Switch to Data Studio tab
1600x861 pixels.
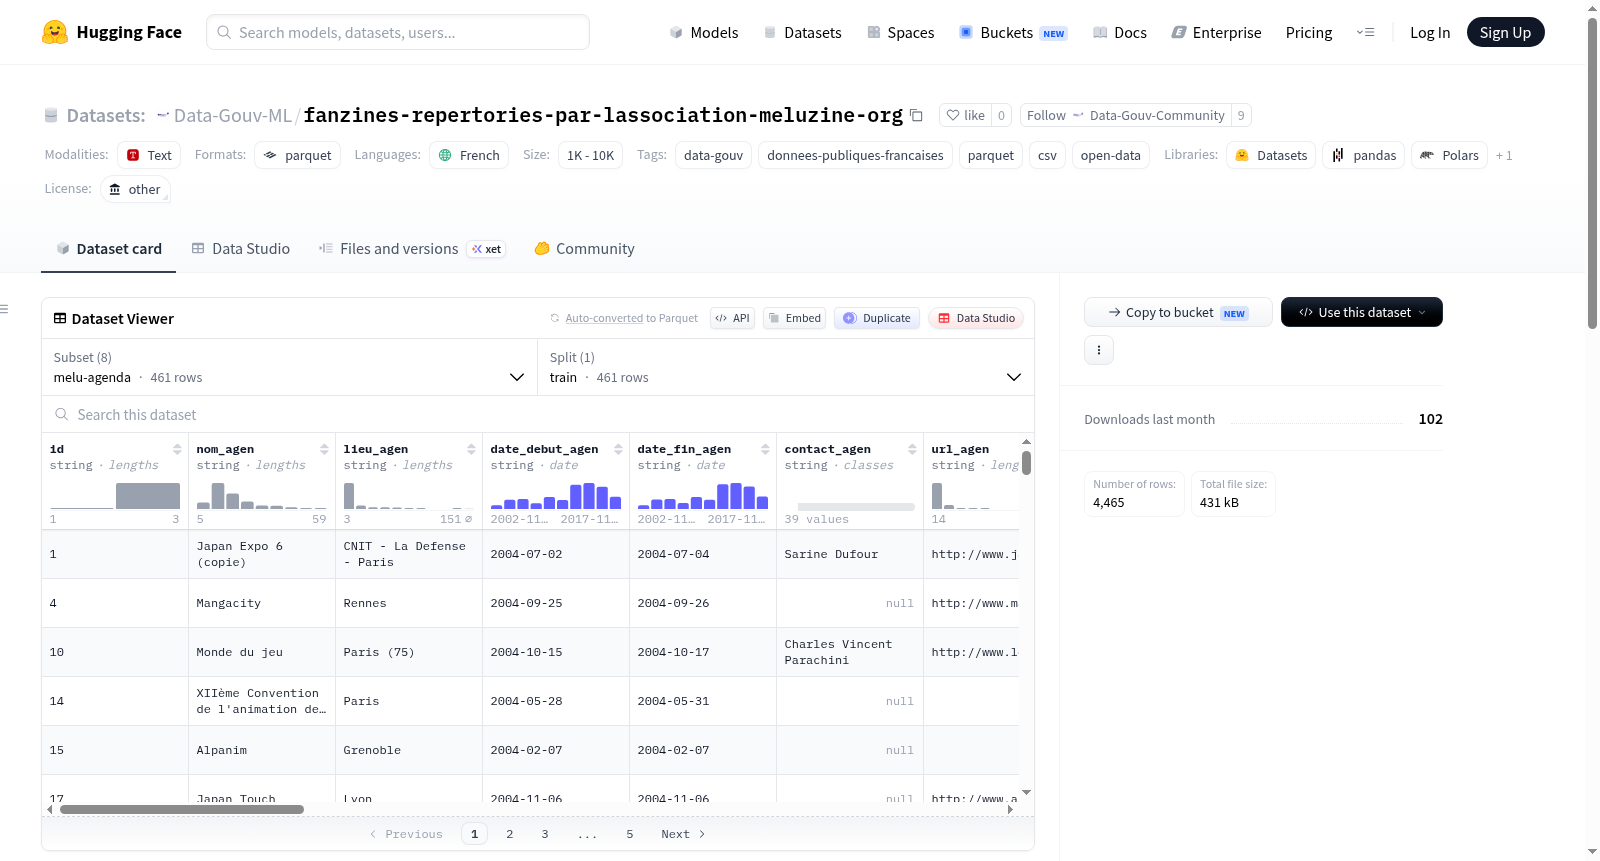pyautogui.click(x=241, y=249)
